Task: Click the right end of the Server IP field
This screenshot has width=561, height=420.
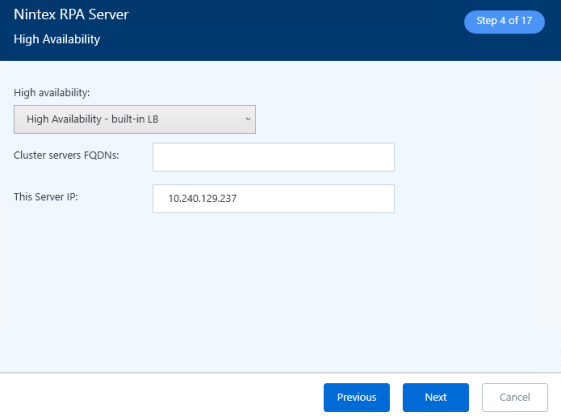Action: pos(372,199)
